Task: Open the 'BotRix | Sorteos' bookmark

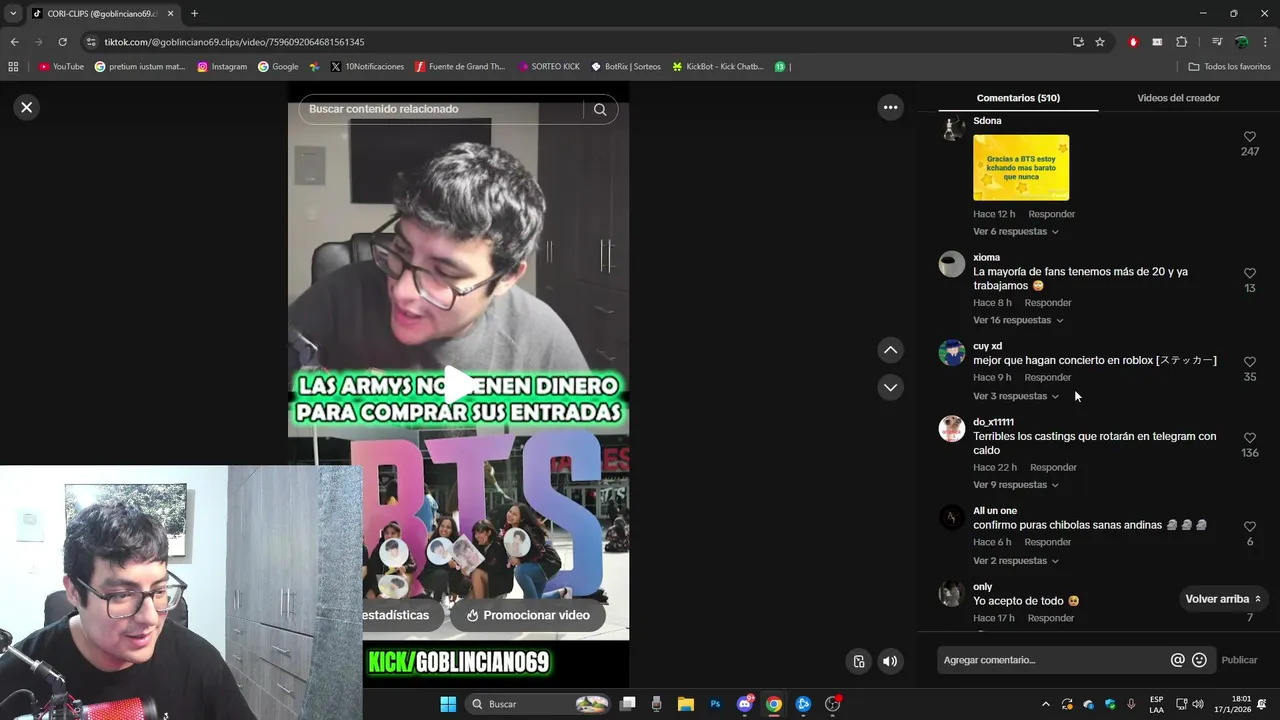Action: 626,67
